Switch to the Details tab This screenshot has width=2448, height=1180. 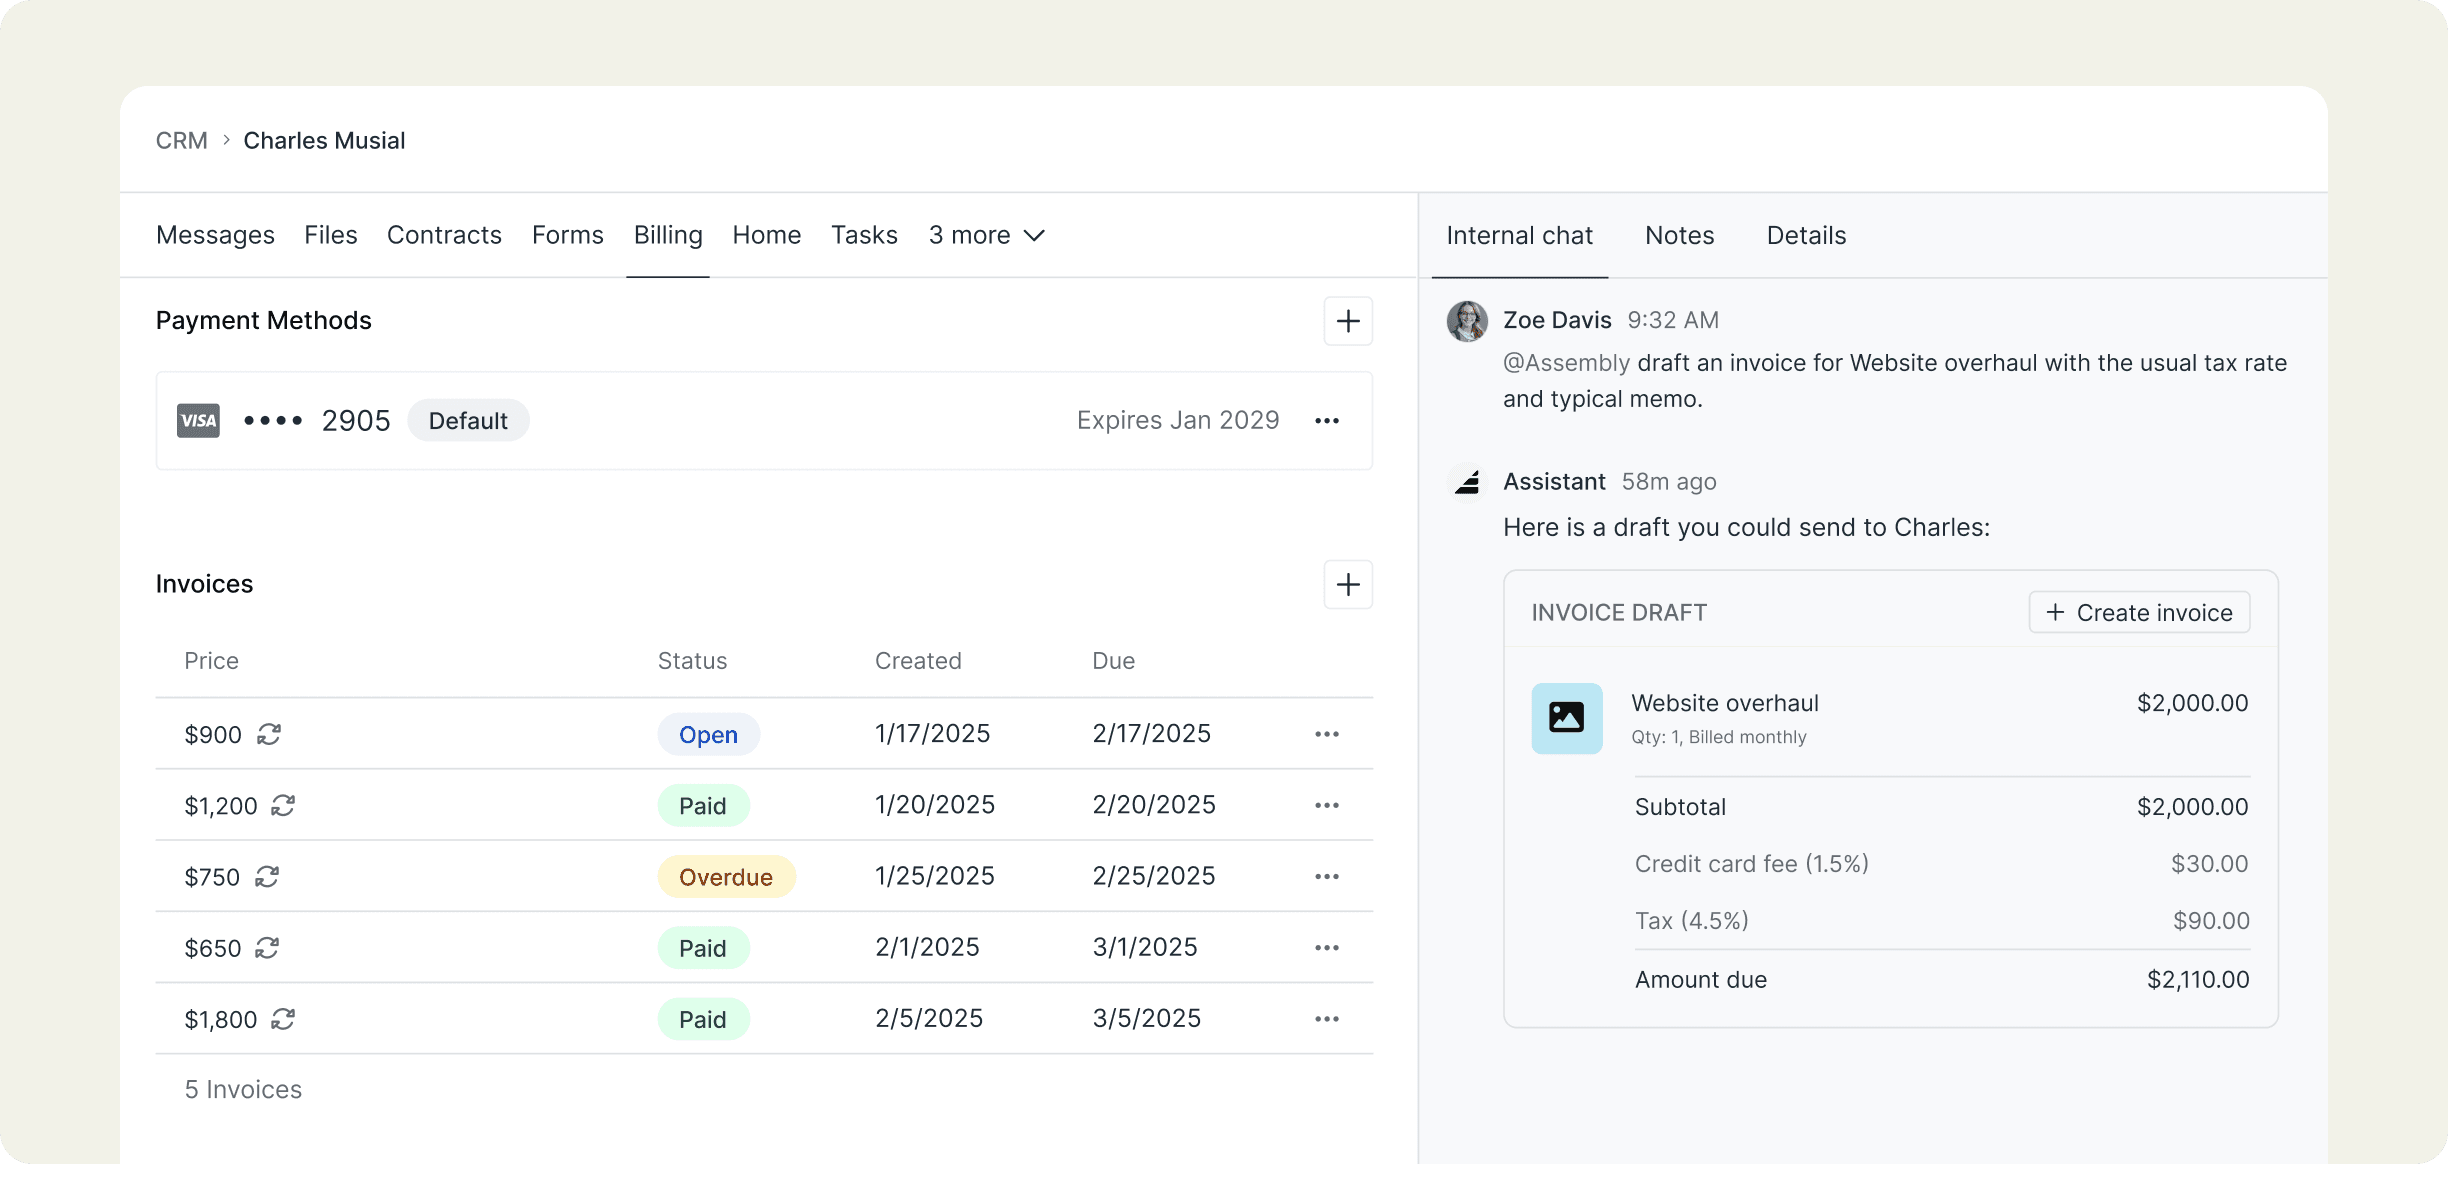1806,236
